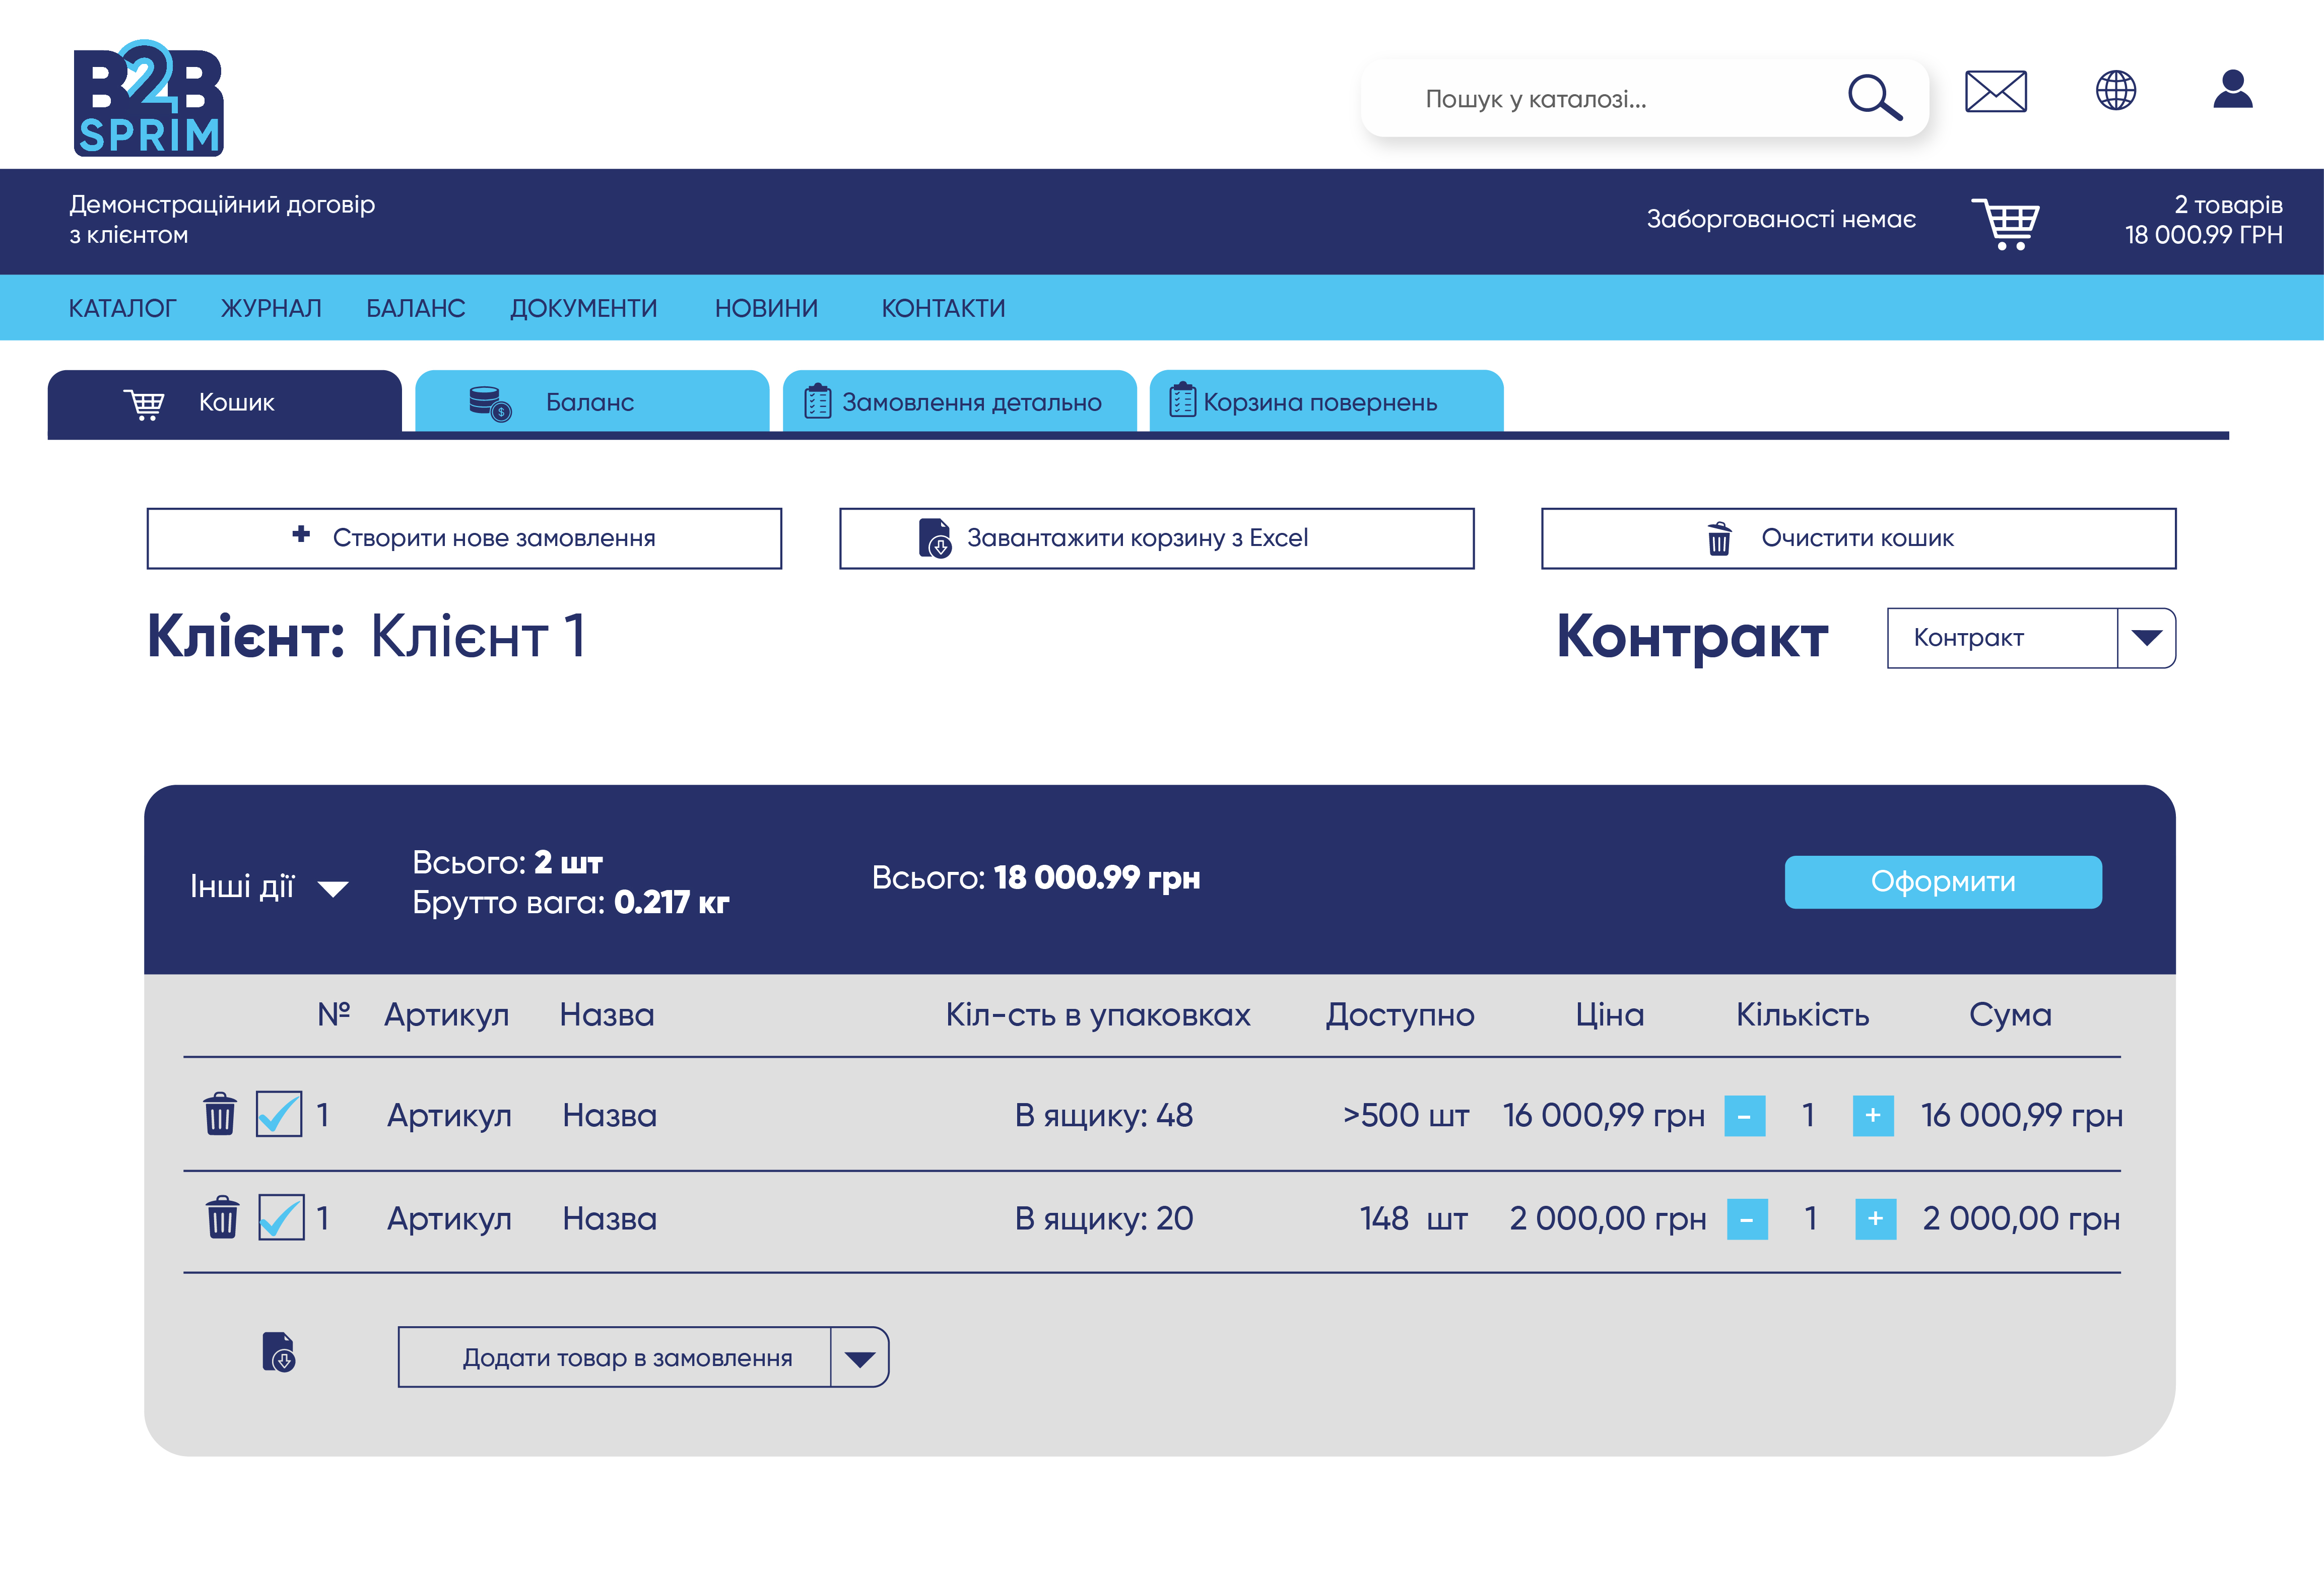Click Кіл-сть в упаковках column header
2324x1570 pixels.
pos(1097,1014)
